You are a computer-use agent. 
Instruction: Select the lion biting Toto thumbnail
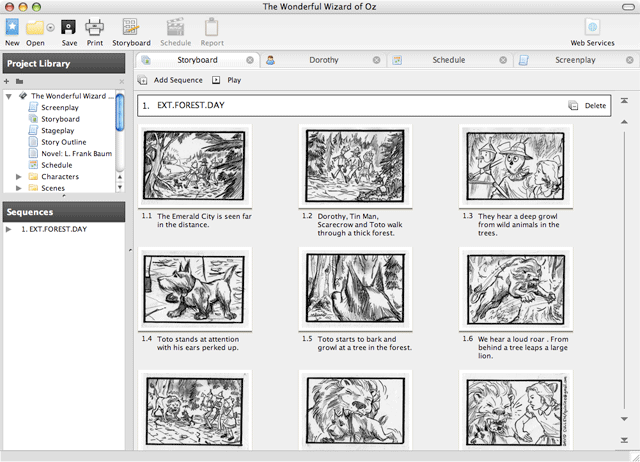point(355,411)
